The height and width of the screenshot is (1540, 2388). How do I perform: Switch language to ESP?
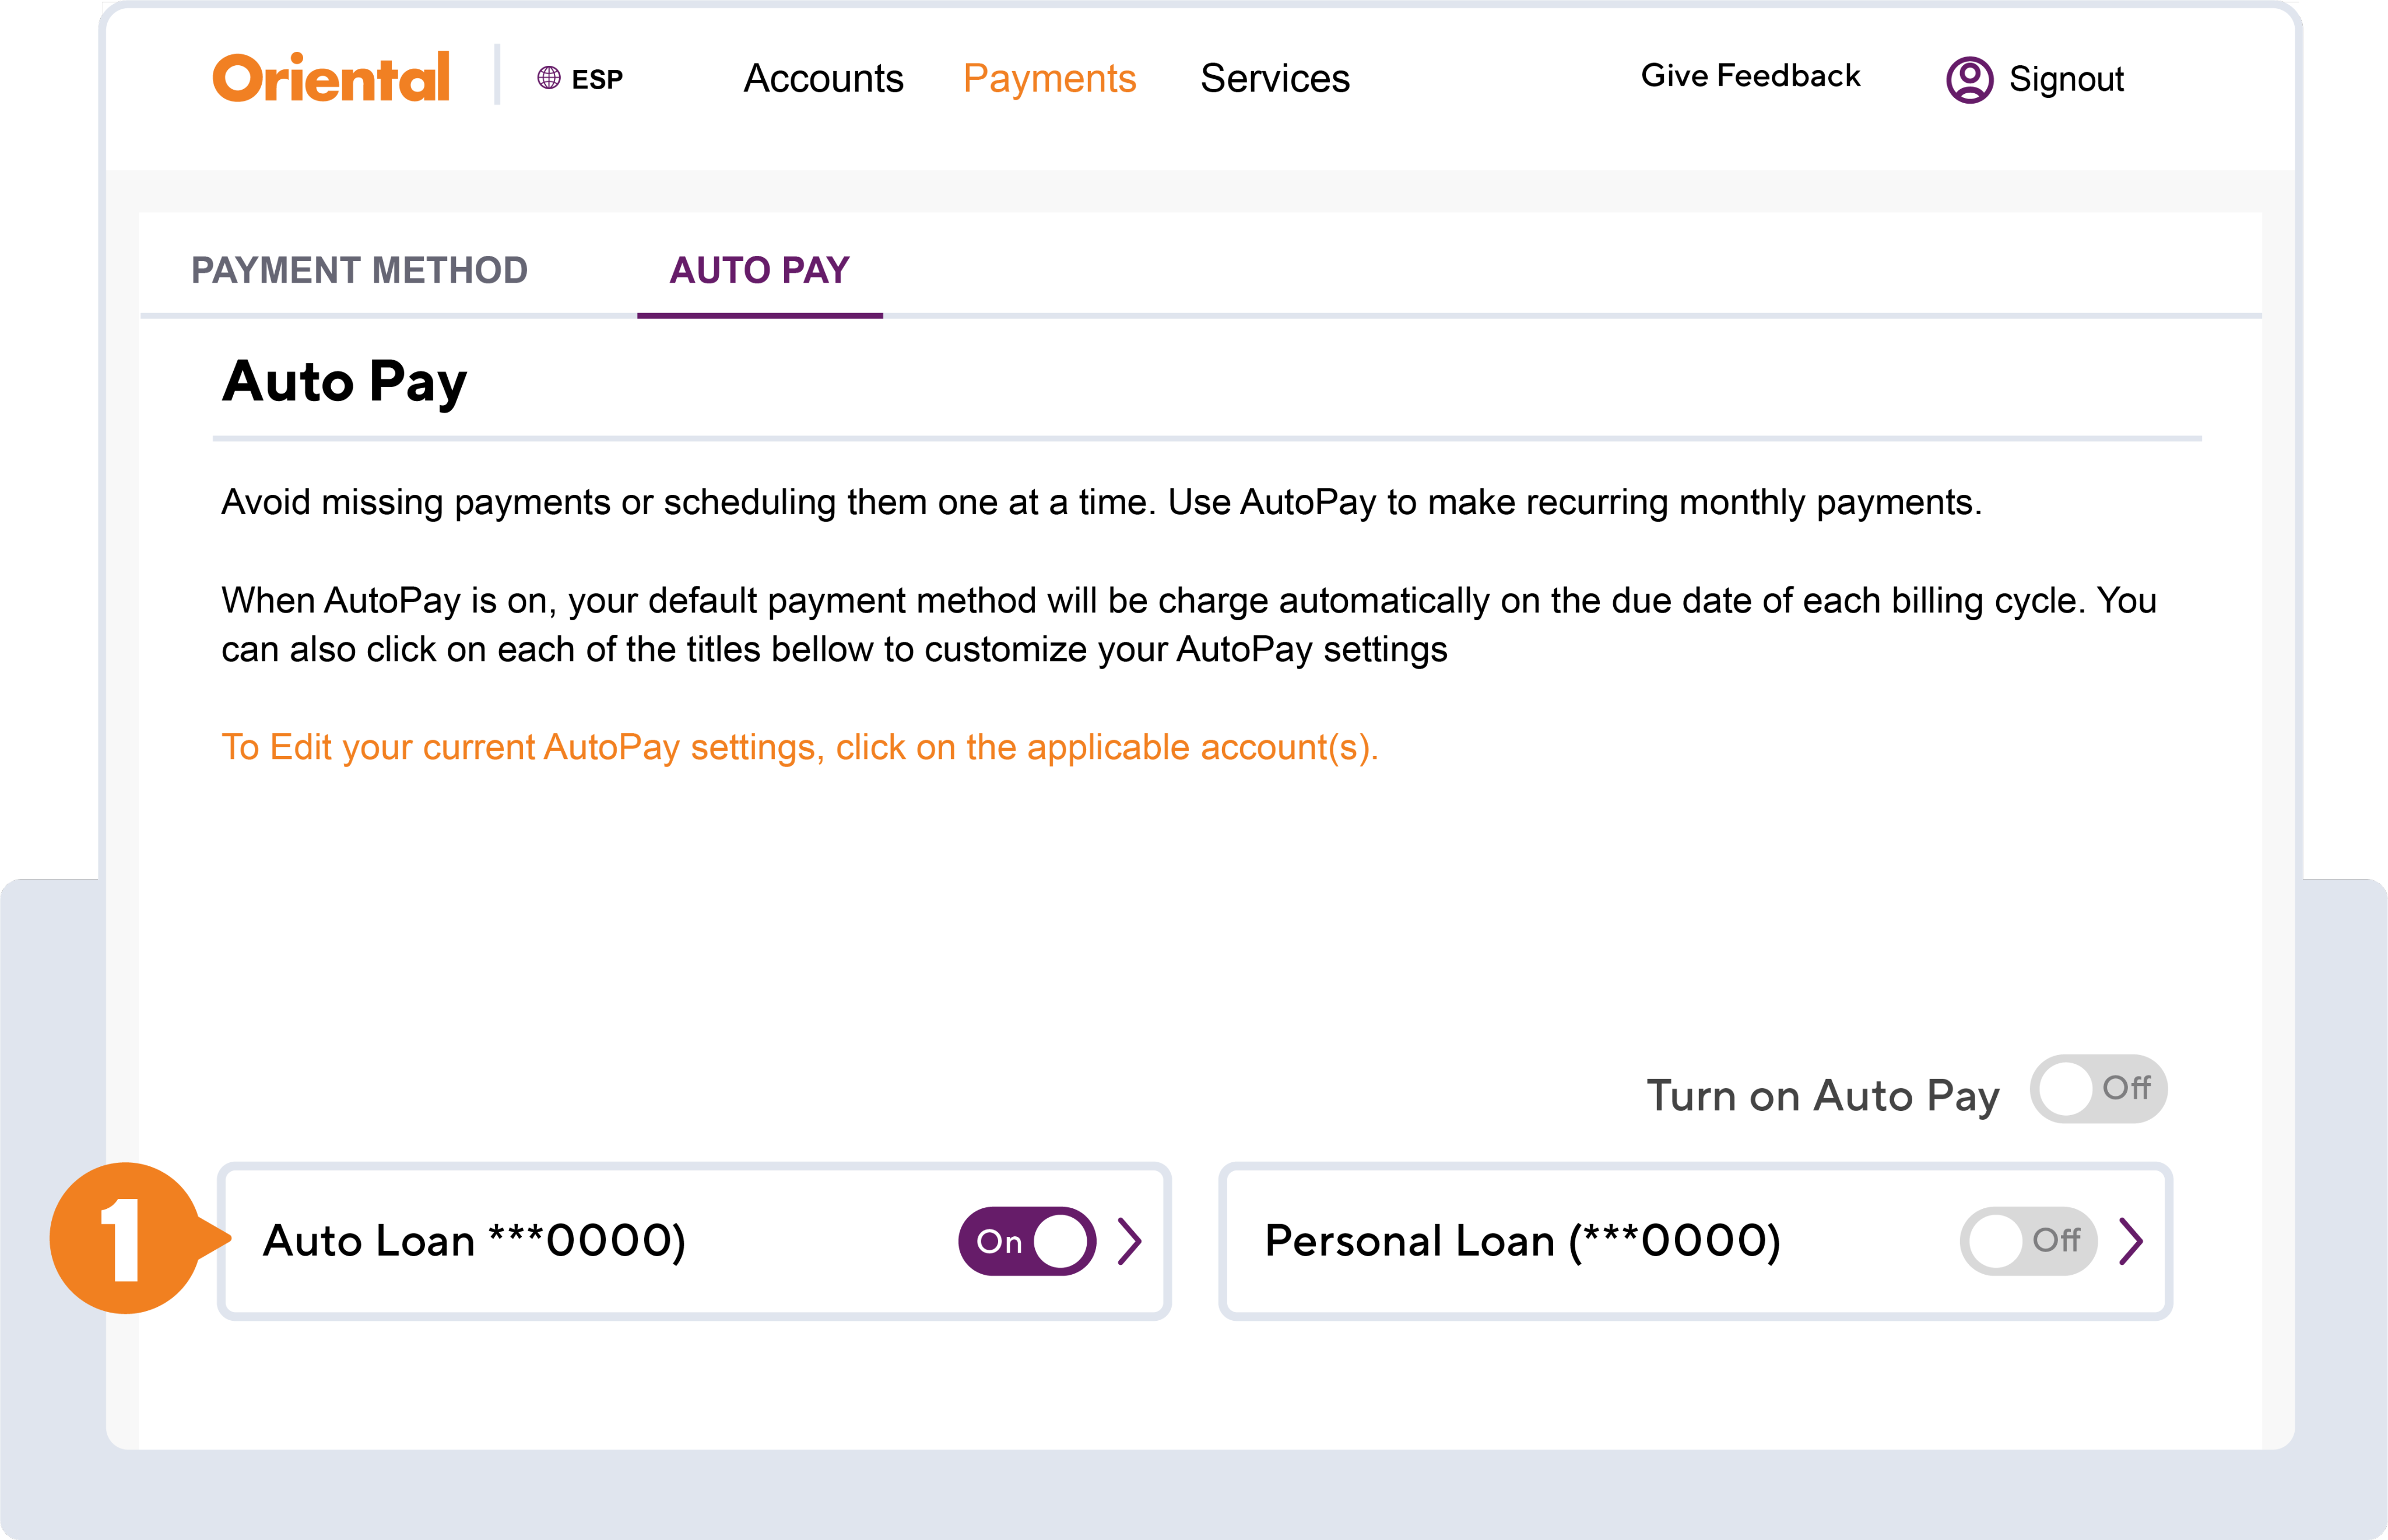[597, 79]
